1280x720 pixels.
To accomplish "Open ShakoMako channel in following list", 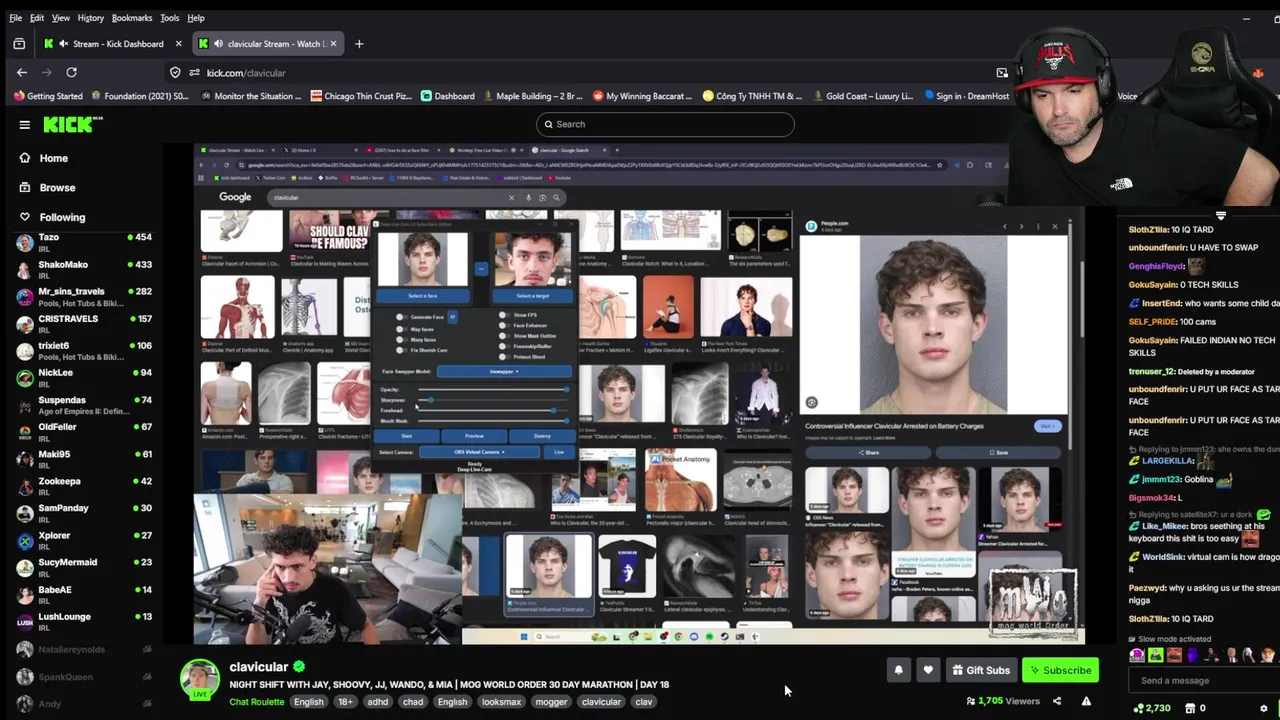I will (x=84, y=270).
